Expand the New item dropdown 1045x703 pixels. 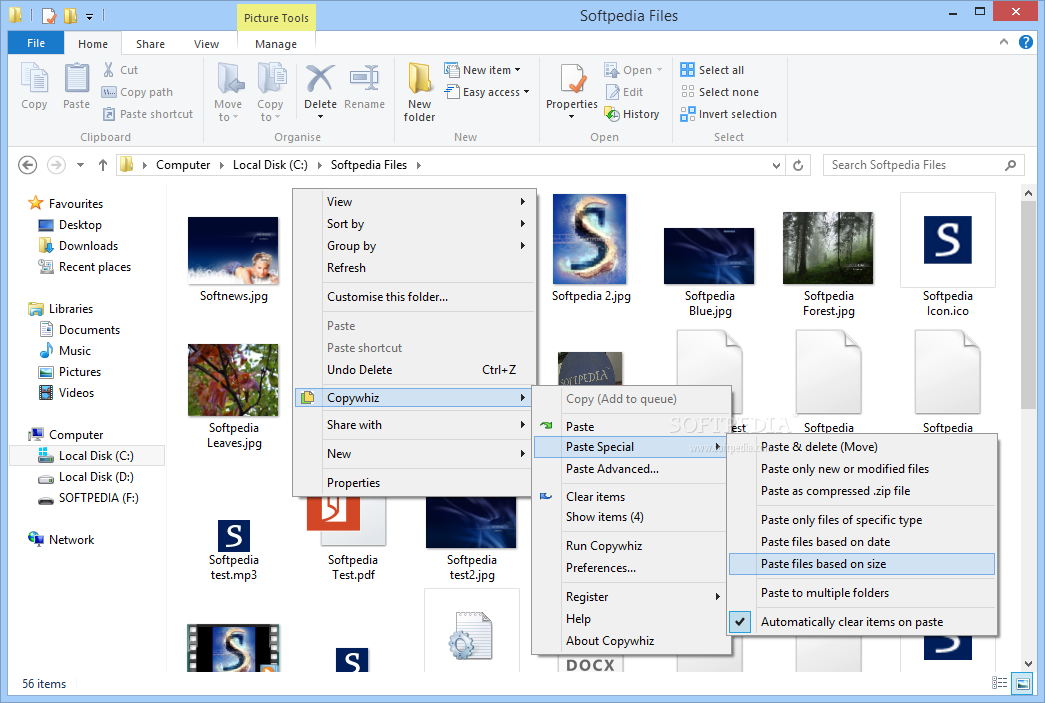[x=517, y=70]
